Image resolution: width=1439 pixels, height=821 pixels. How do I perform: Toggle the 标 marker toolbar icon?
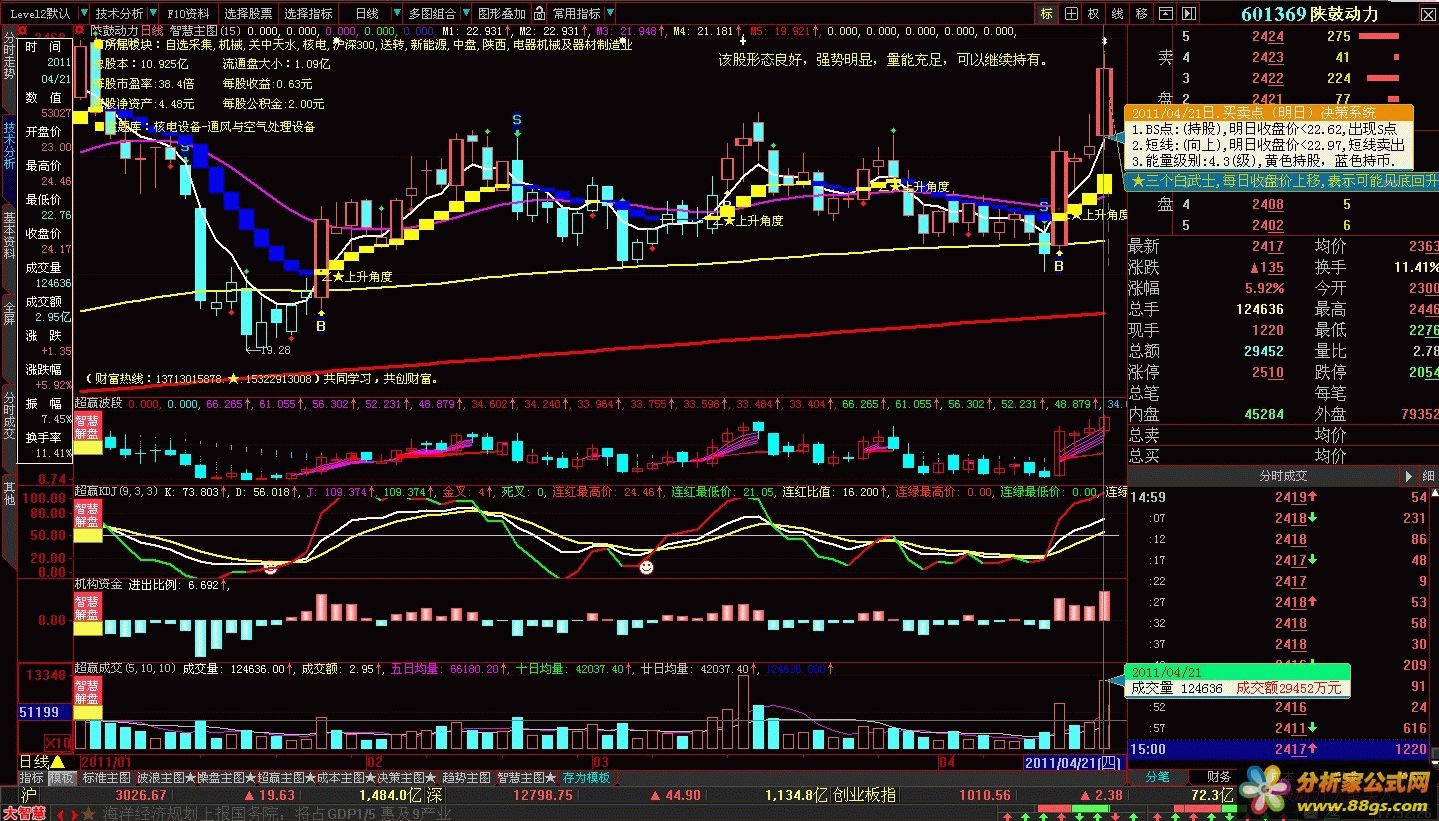coord(1047,13)
